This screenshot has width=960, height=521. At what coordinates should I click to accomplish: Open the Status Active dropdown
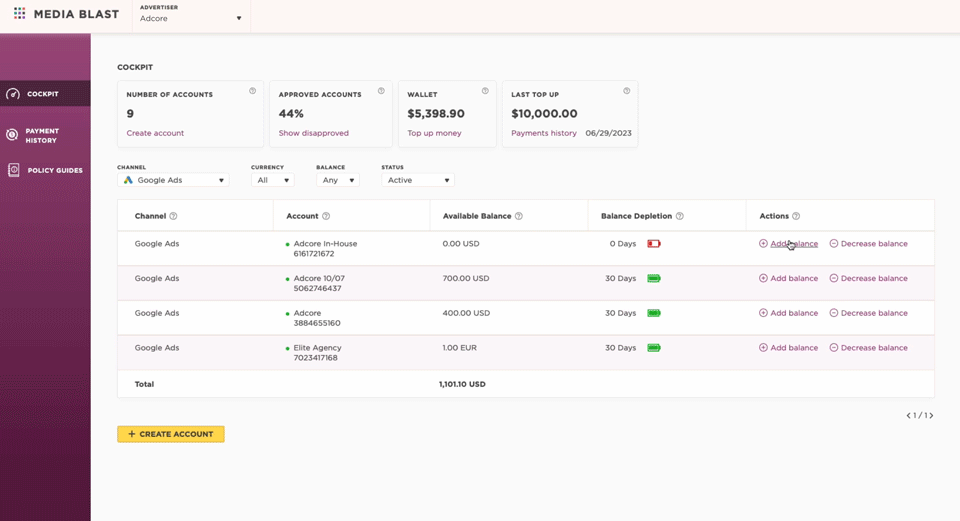coord(418,180)
